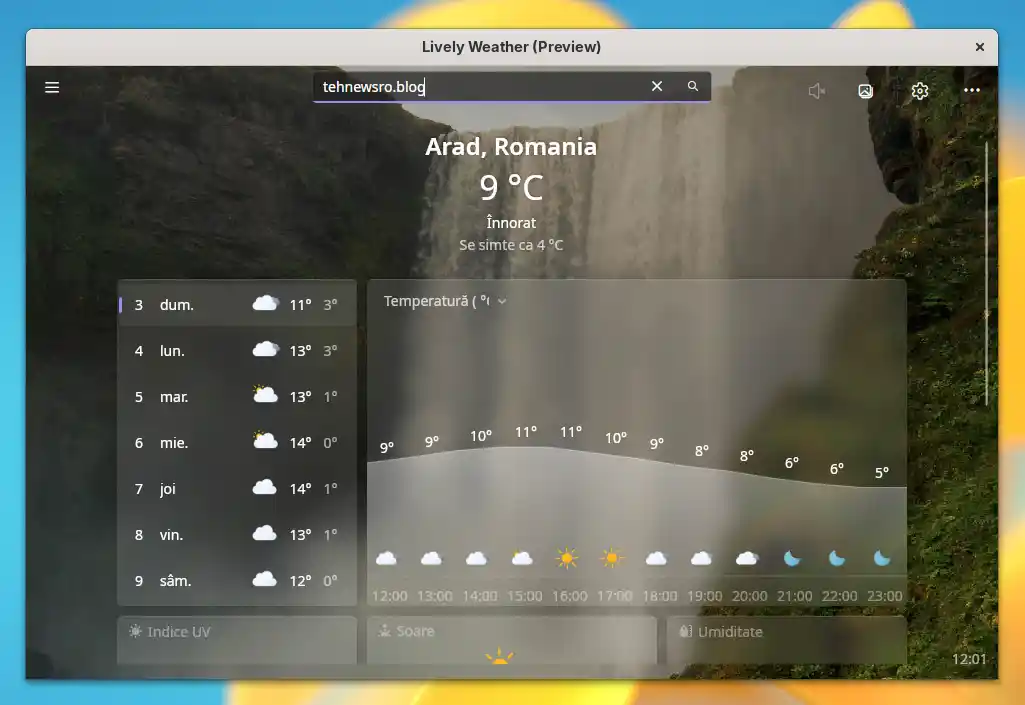Click the search magnifier icon
This screenshot has height=705, width=1025.
pos(693,87)
